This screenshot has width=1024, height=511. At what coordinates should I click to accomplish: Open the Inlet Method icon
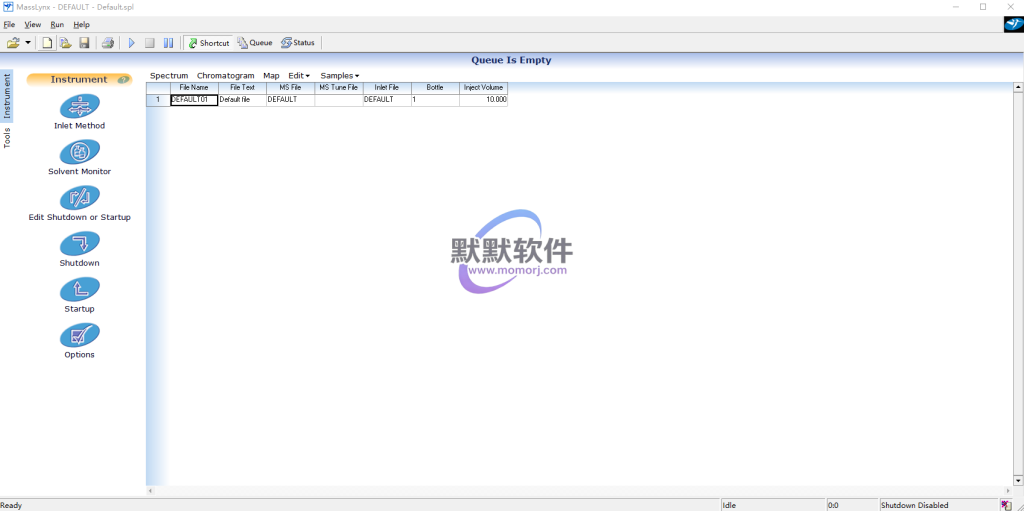click(x=79, y=106)
